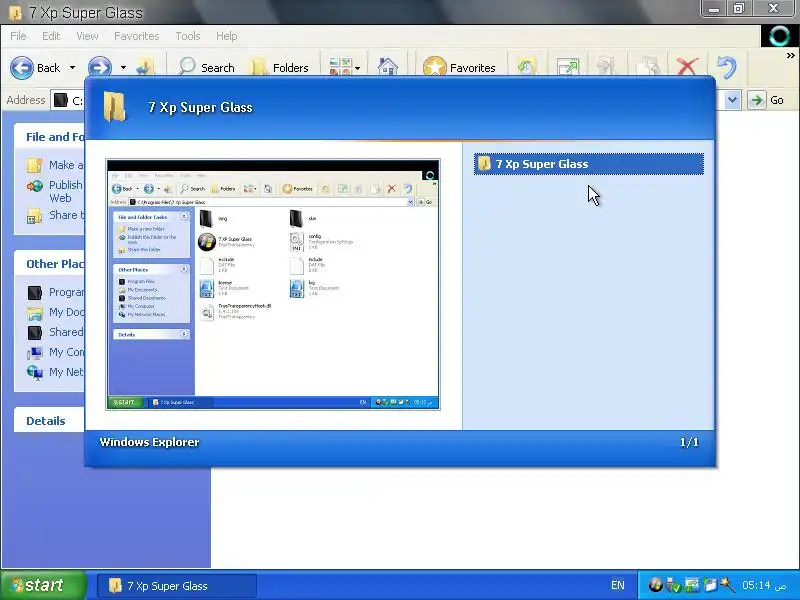Viewport: 800px width, 600px height.
Task: Click the Windows Explorer switcher label
Action: [149, 442]
